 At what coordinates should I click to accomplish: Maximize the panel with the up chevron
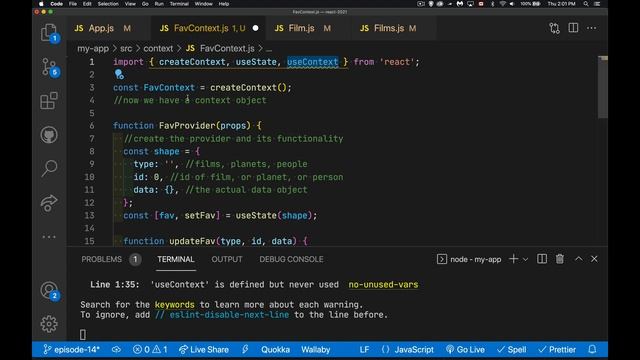[x=579, y=259]
